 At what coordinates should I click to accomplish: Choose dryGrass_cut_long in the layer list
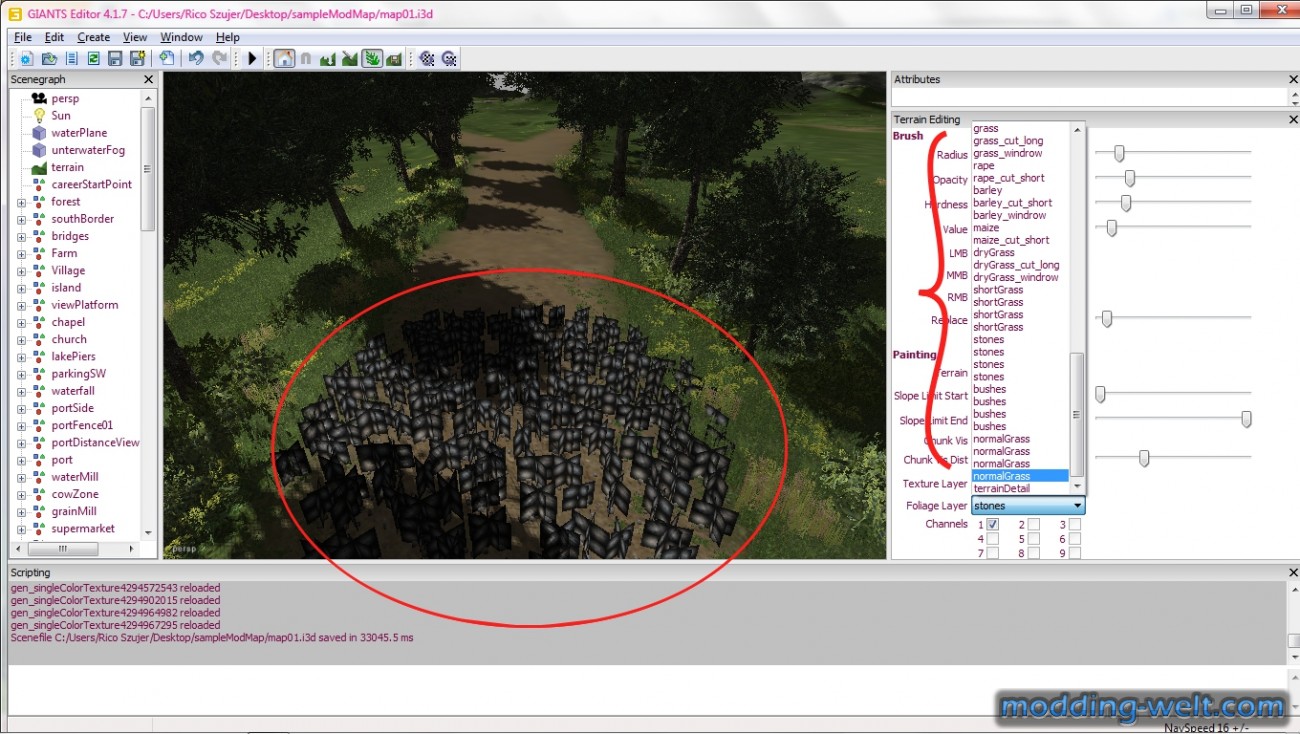click(1020, 265)
